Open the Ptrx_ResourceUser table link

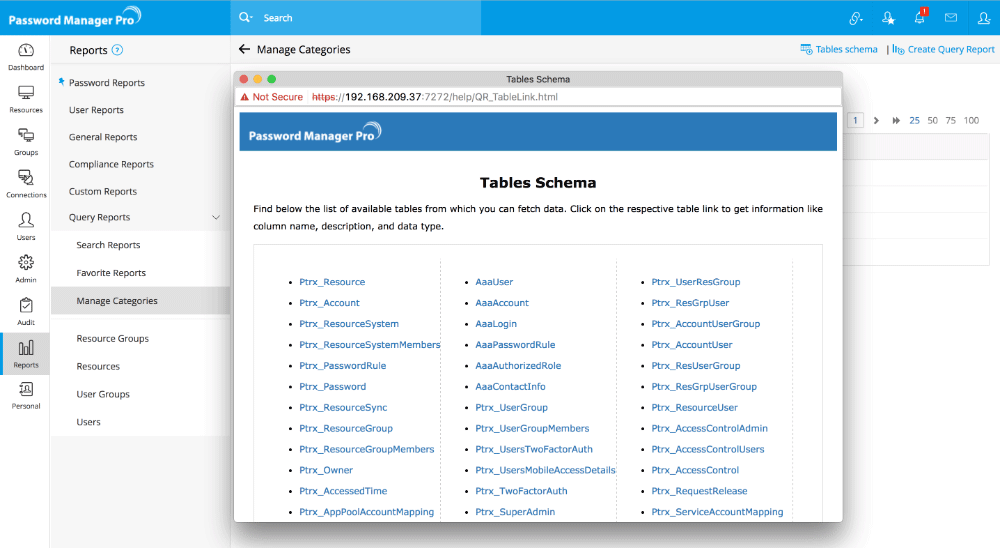tap(694, 408)
